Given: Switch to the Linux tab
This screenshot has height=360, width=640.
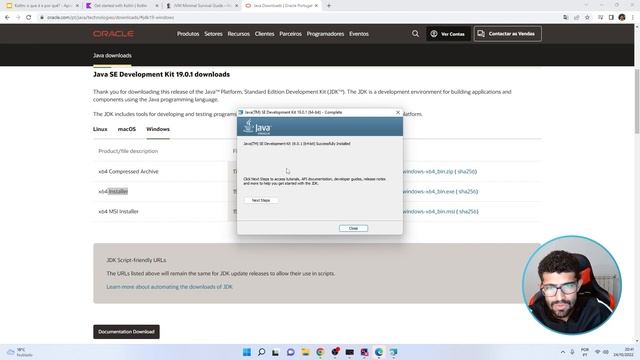Looking at the screenshot, I should pyautogui.click(x=100, y=129).
